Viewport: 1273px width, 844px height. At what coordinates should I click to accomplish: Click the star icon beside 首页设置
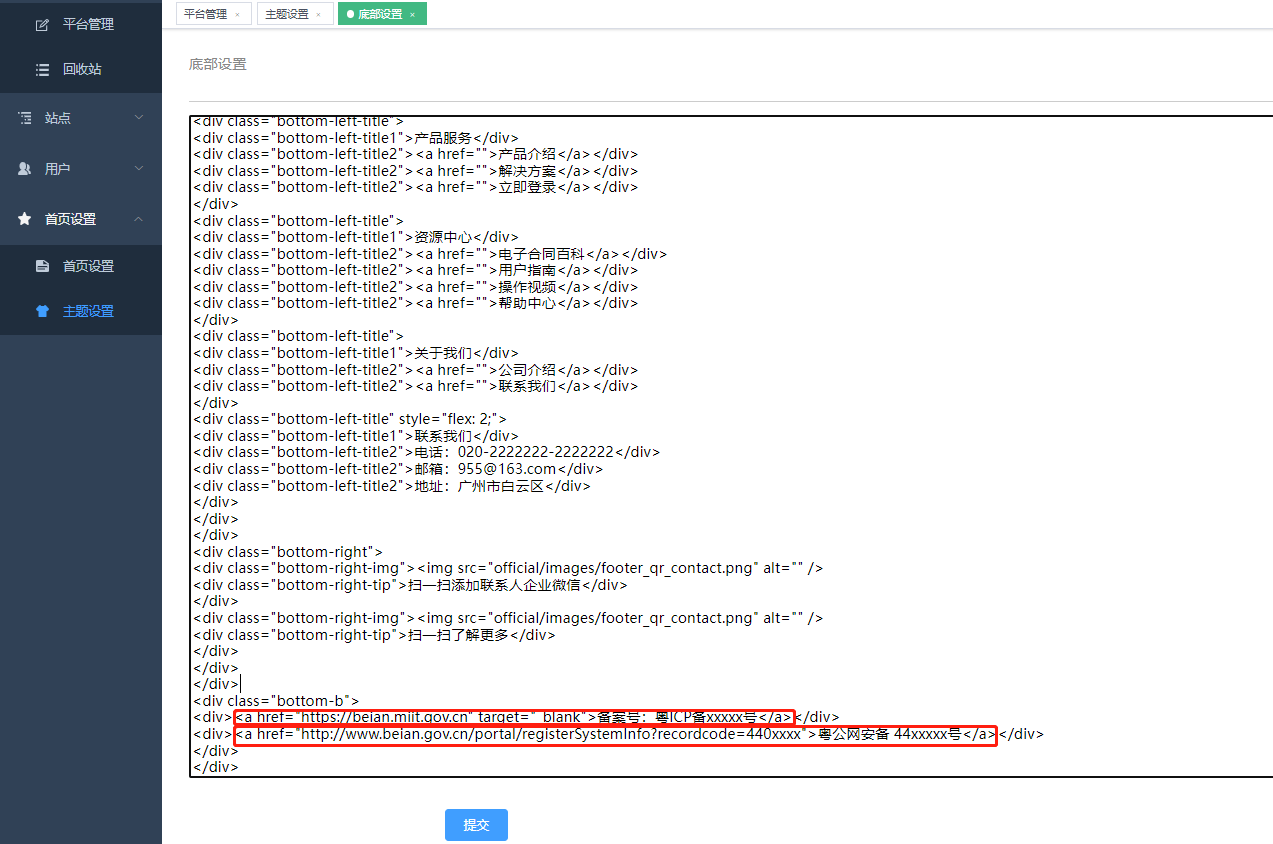click(25, 219)
